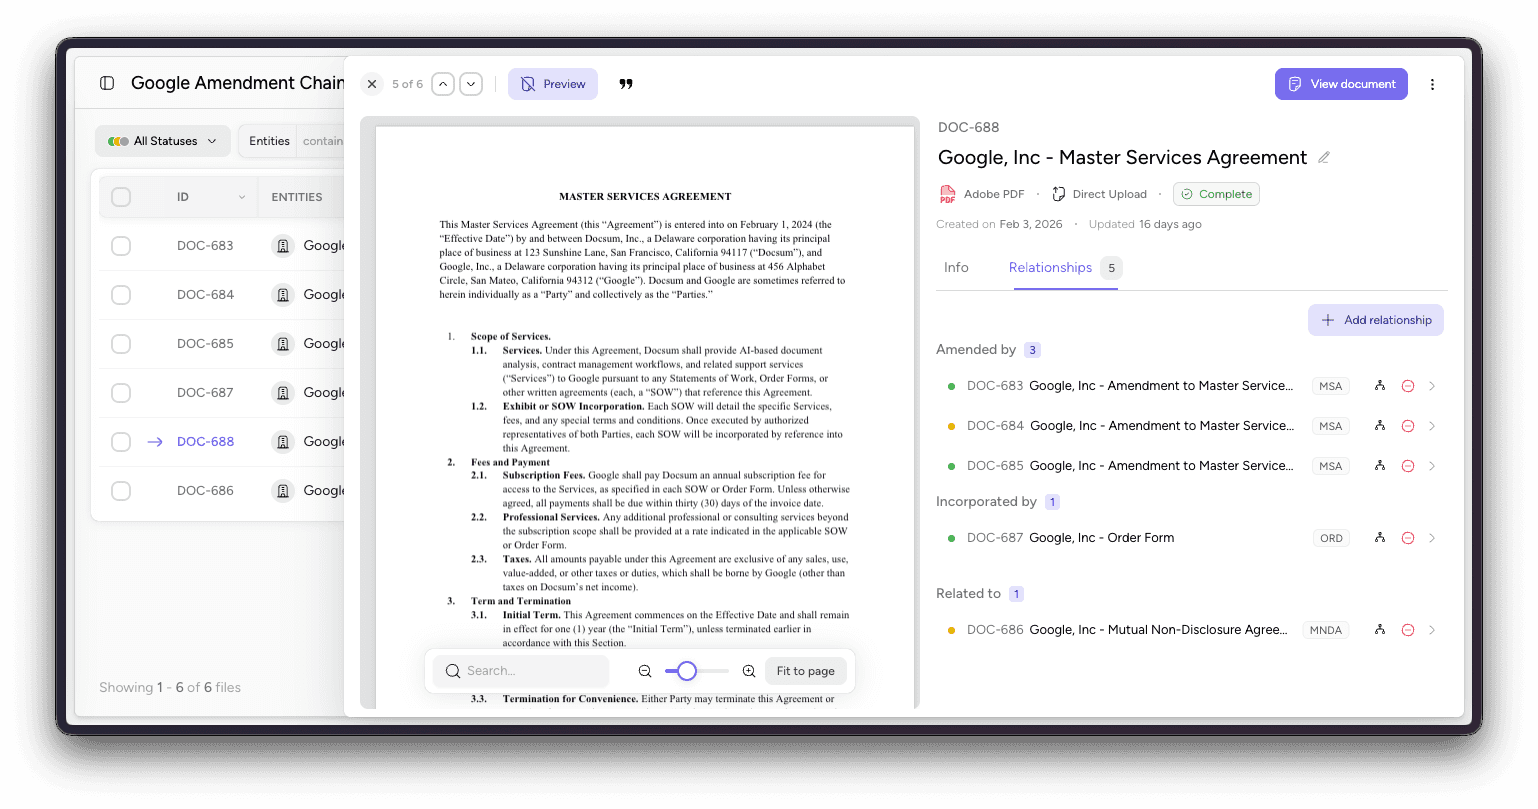This screenshot has width=1538, height=809.
Task: Open DOC-683 amendment relationship row
Action: (x=1192, y=386)
